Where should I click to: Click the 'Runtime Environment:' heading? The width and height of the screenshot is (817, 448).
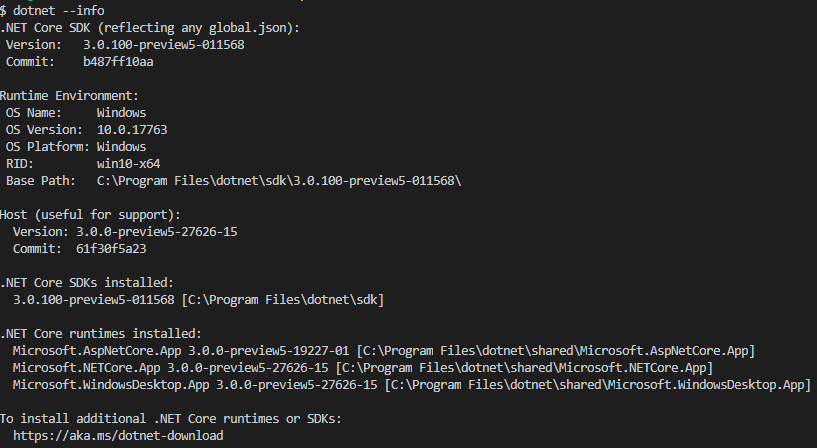69,96
